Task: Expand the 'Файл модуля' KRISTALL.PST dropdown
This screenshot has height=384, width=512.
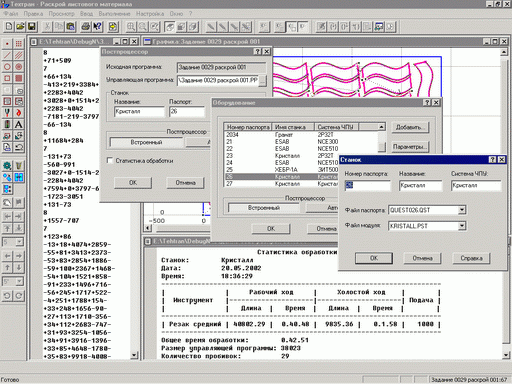Action: point(462,226)
